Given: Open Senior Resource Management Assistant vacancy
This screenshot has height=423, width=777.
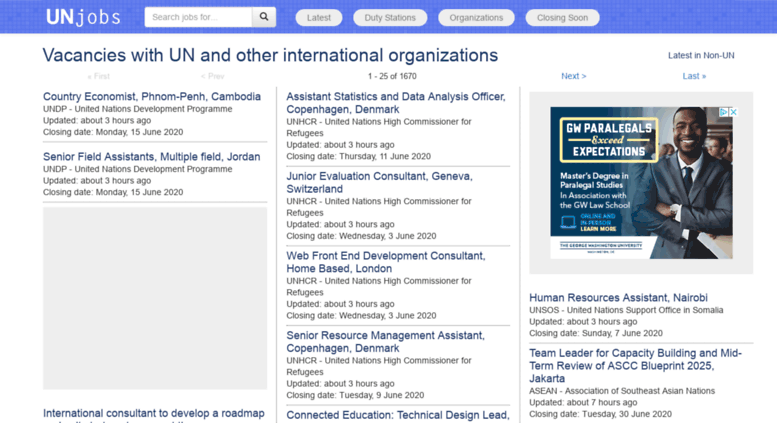Looking at the screenshot, I should coord(385,342).
